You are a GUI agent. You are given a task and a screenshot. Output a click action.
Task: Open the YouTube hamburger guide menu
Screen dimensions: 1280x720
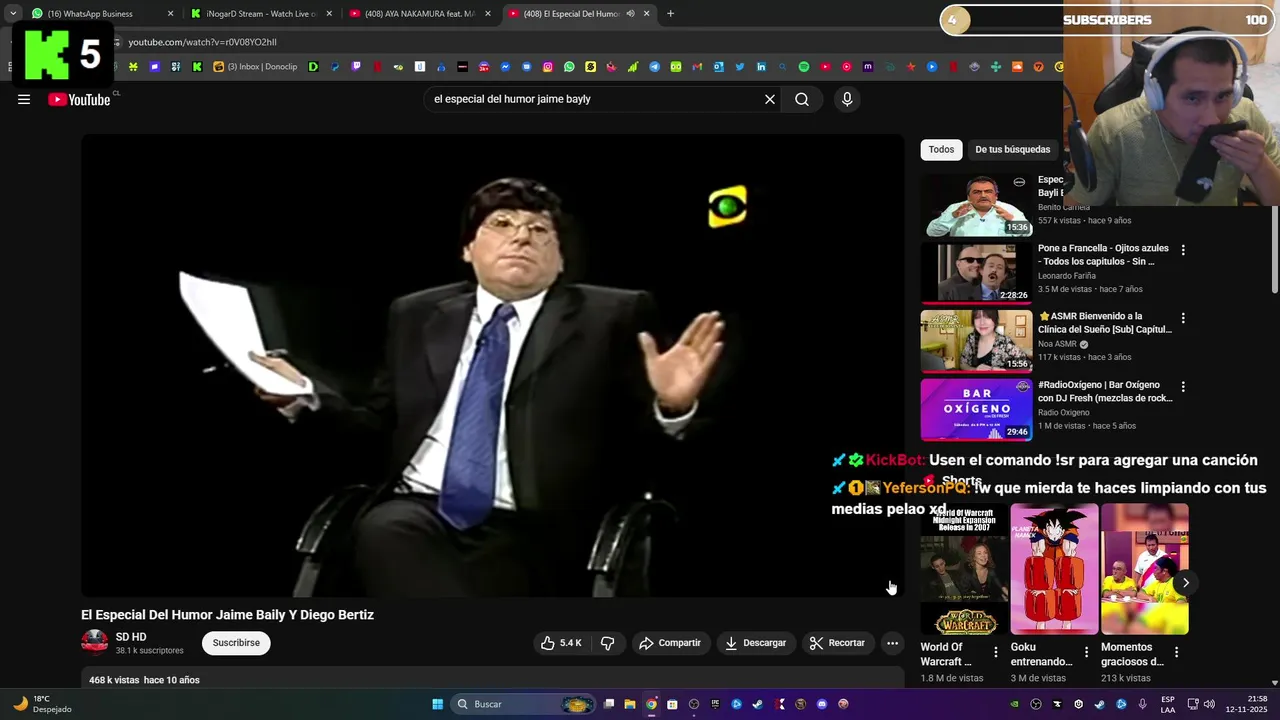tap(24, 99)
